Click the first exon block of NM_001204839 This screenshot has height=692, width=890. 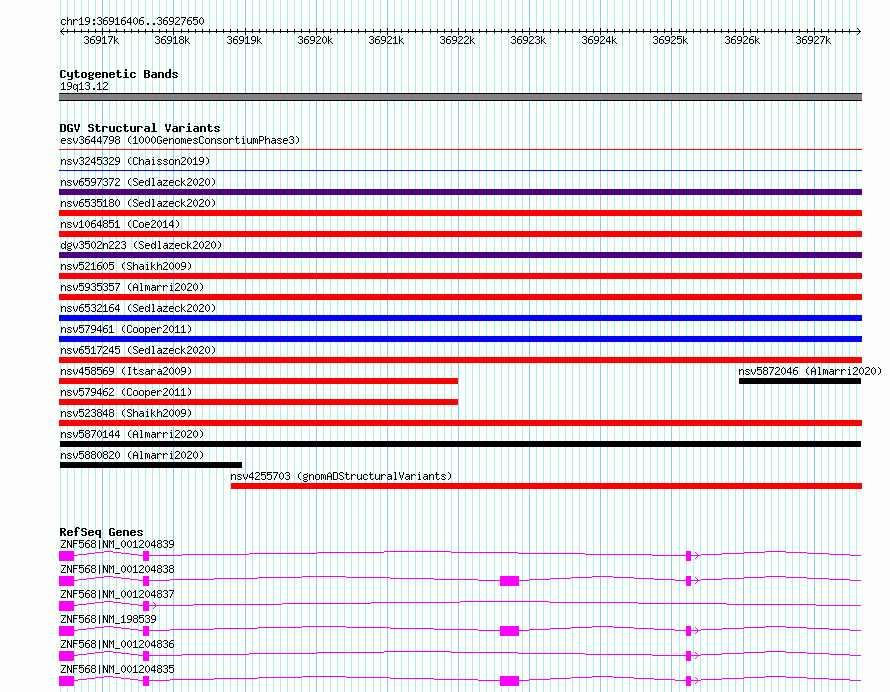(x=66, y=556)
